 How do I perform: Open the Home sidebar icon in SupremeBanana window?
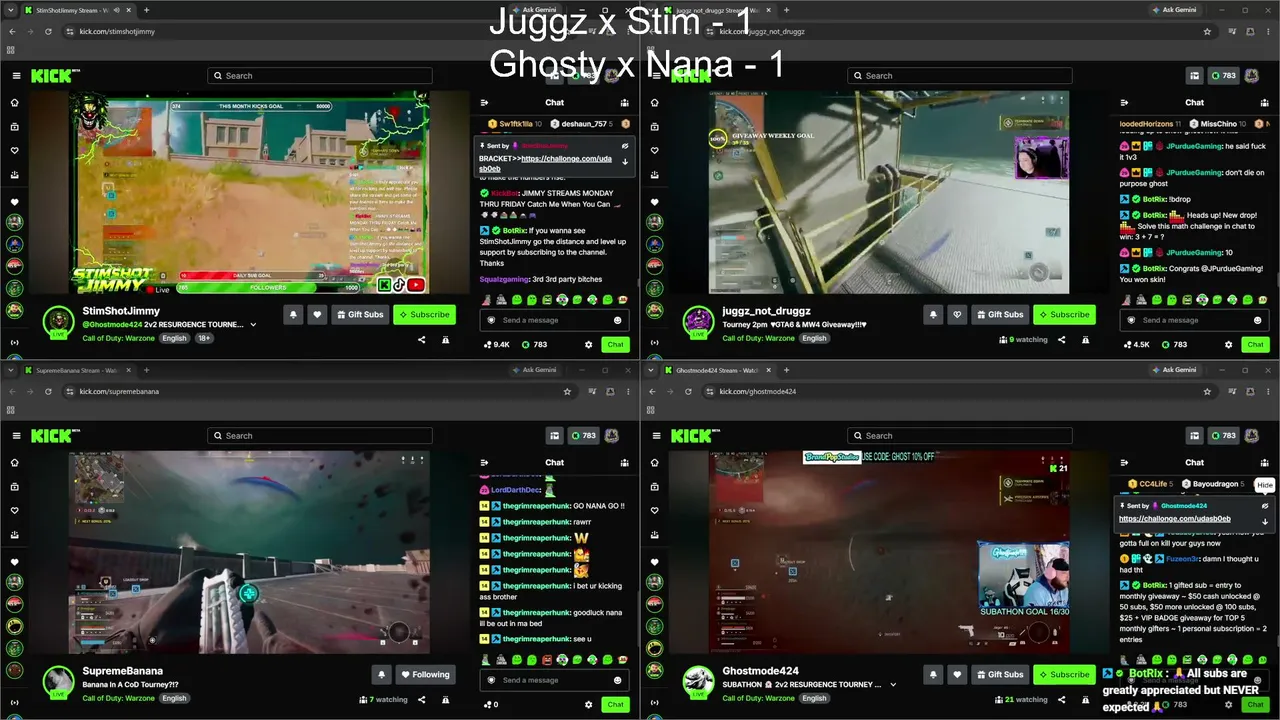pyautogui.click(x=14, y=463)
